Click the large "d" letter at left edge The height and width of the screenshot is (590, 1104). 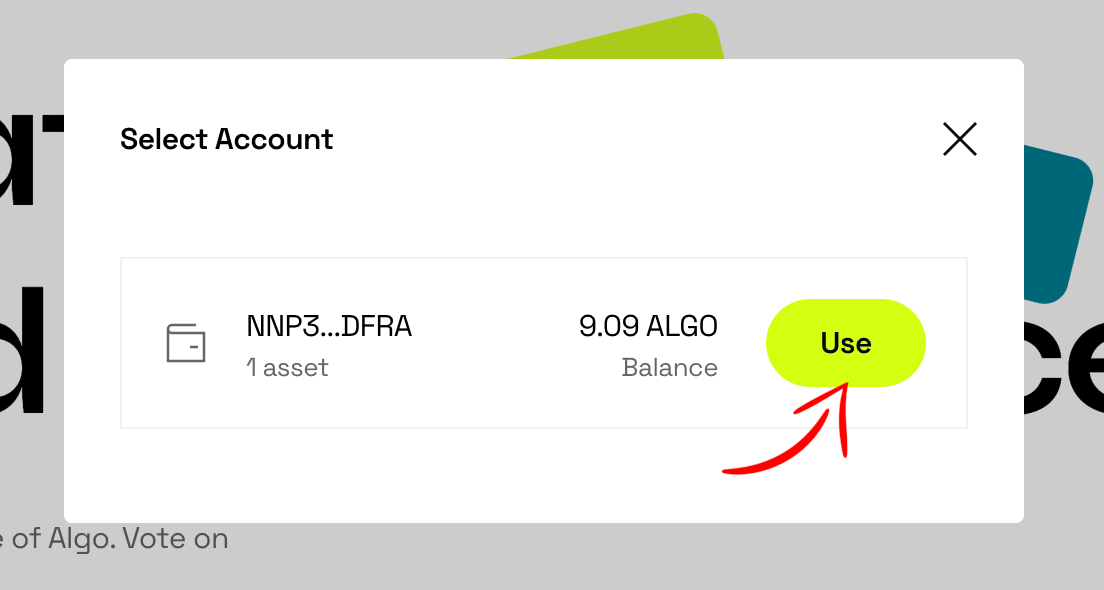click(25, 350)
